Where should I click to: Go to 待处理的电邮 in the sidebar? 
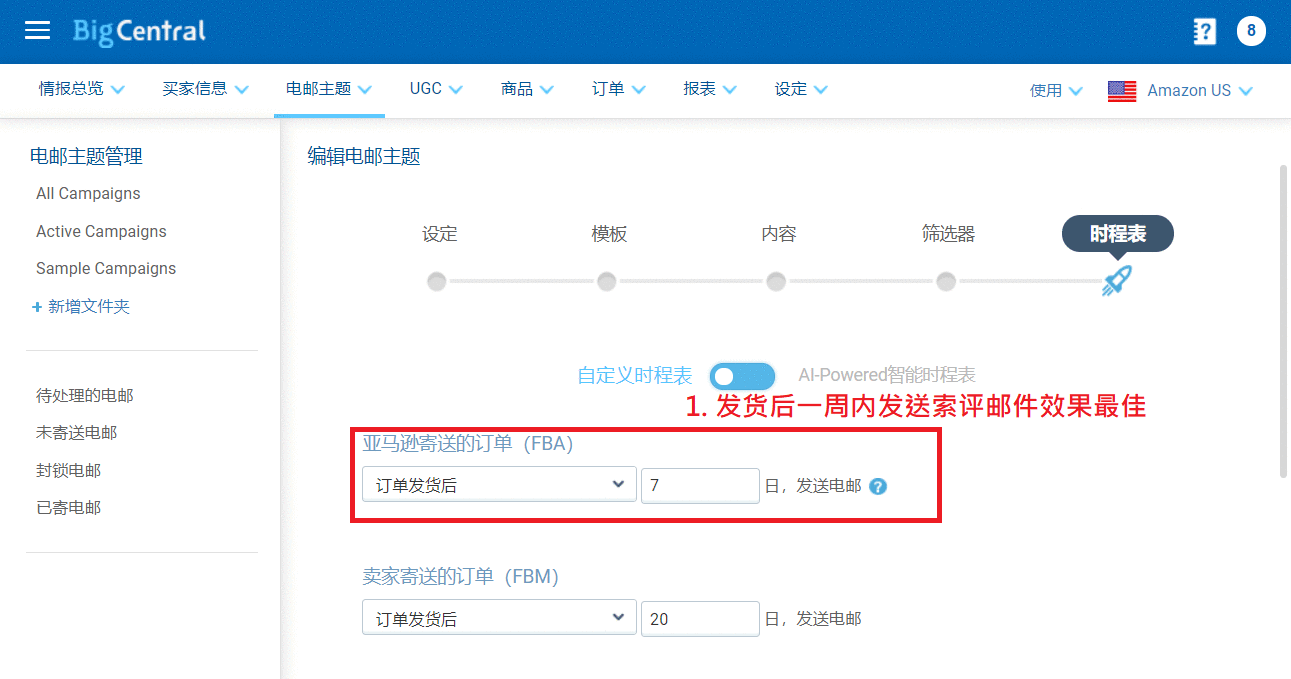[x=85, y=395]
